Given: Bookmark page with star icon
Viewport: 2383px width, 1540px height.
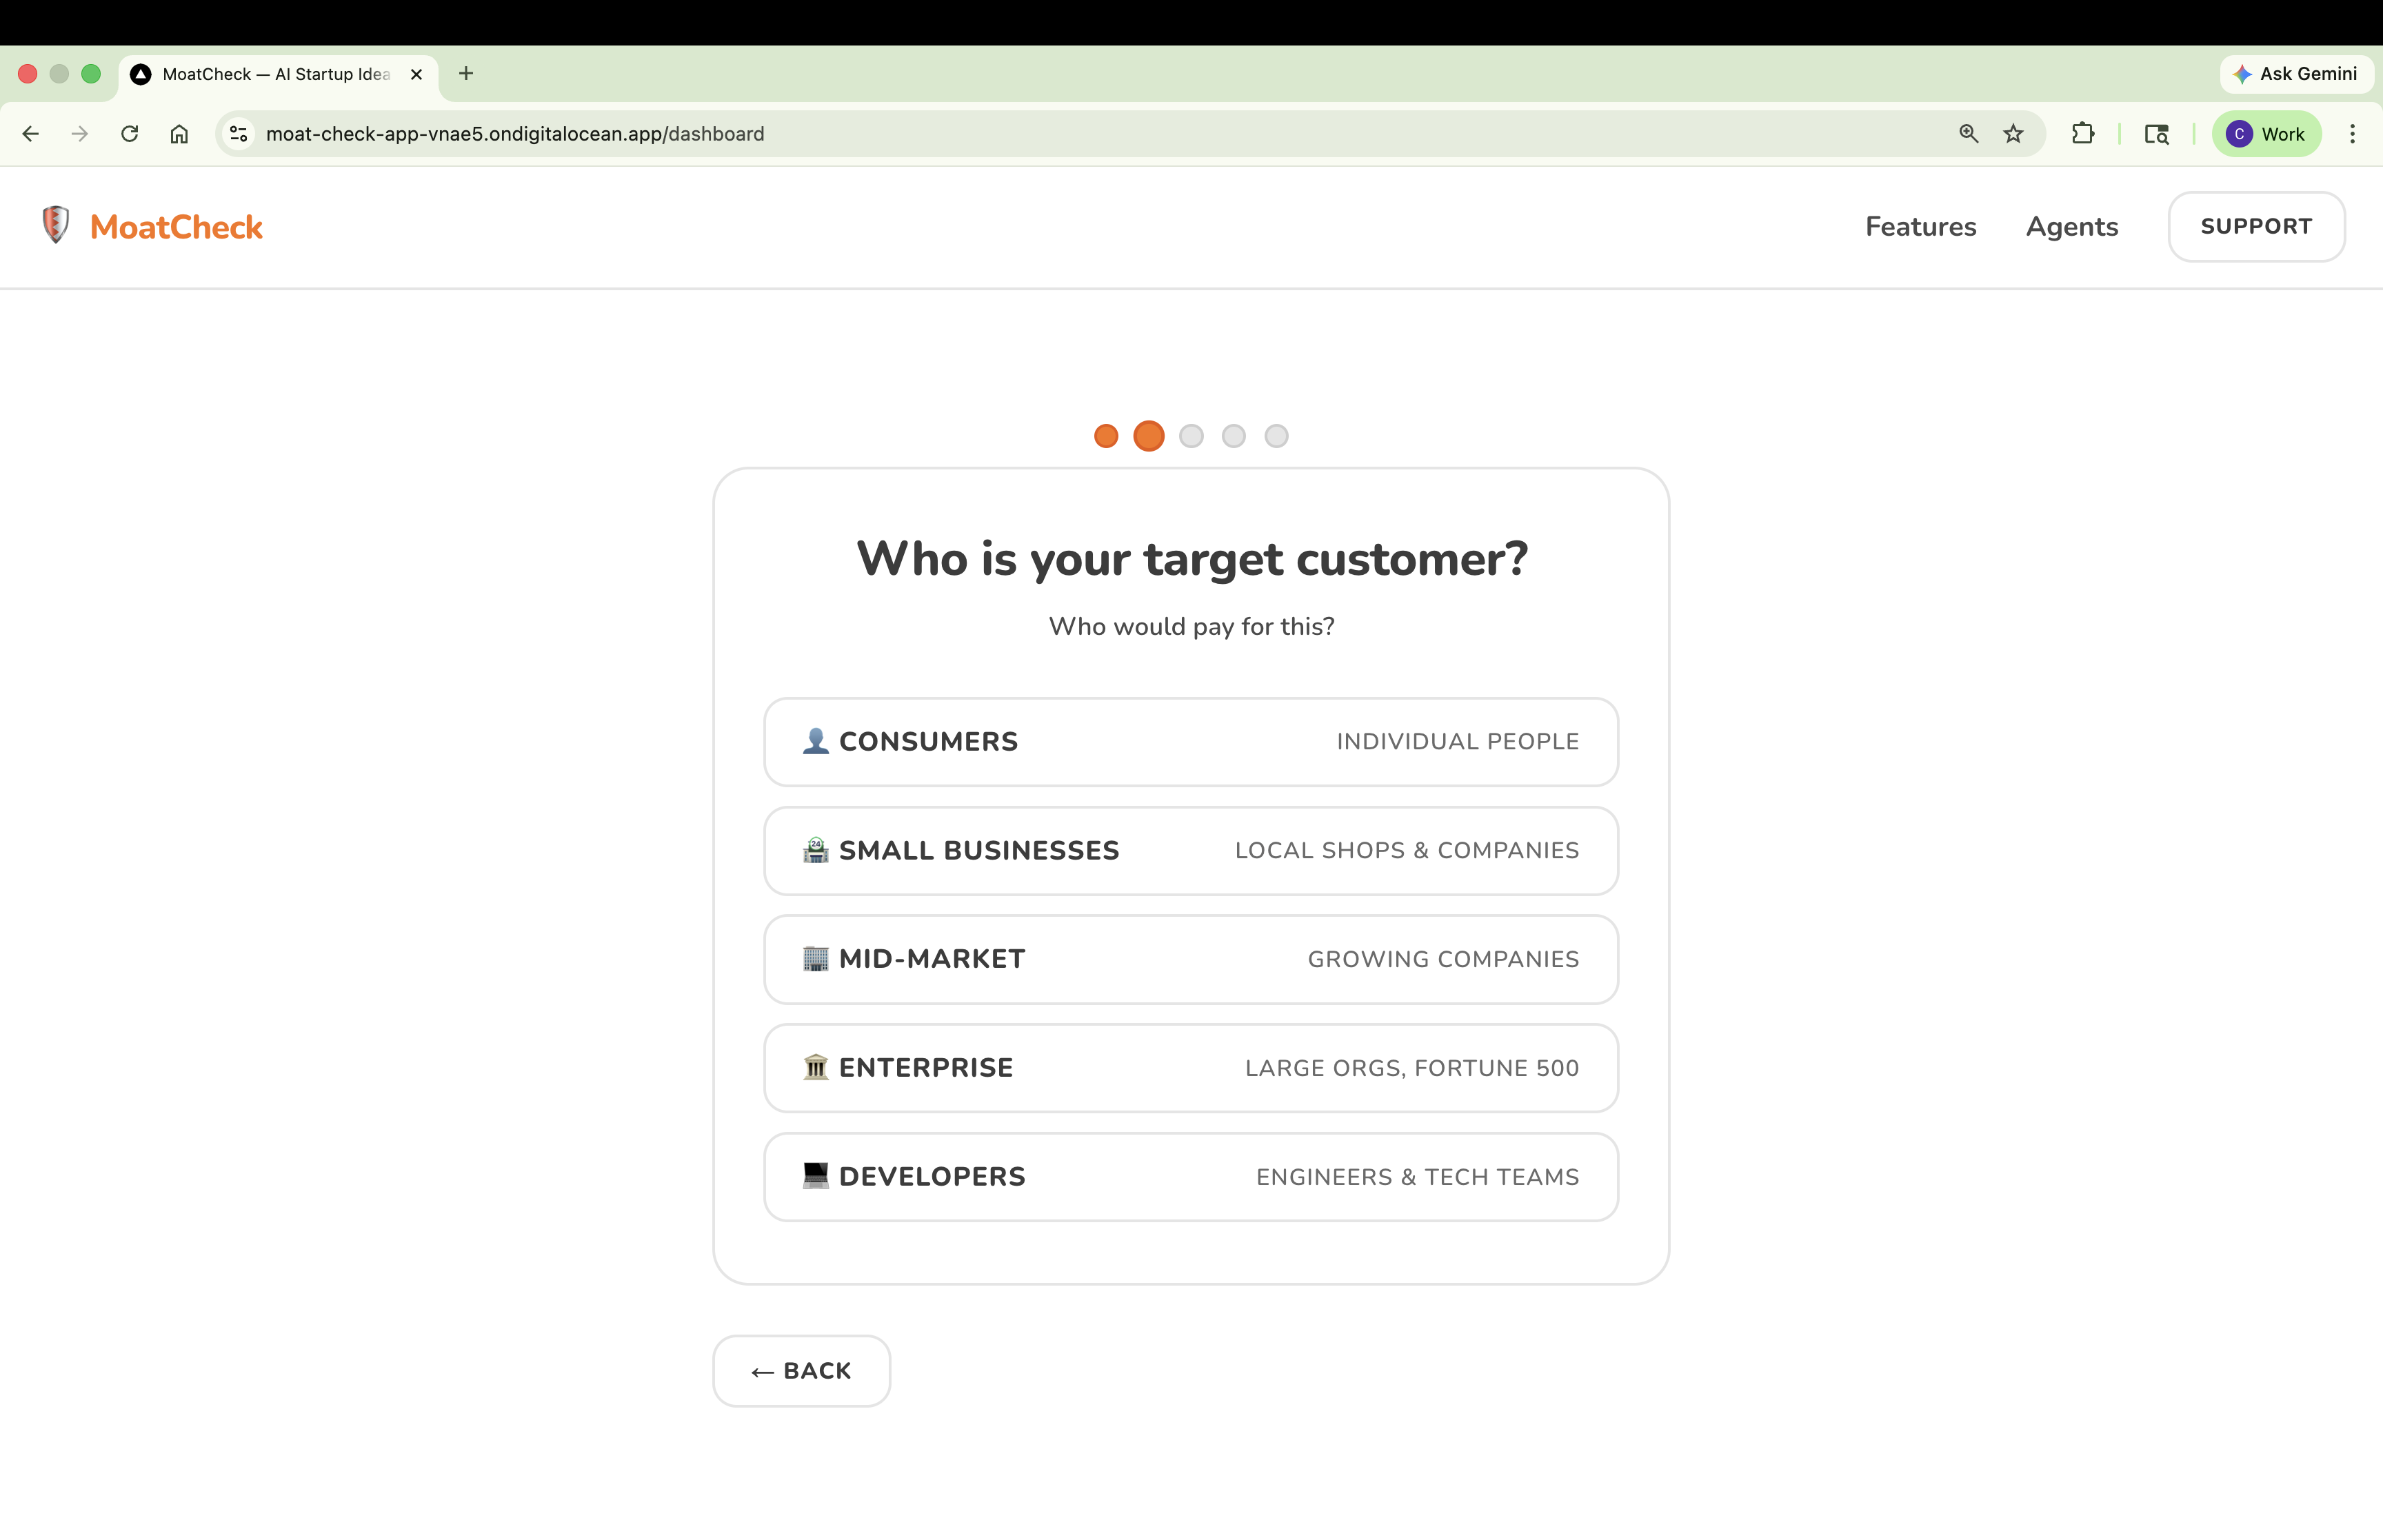Looking at the screenshot, I should [2013, 134].
